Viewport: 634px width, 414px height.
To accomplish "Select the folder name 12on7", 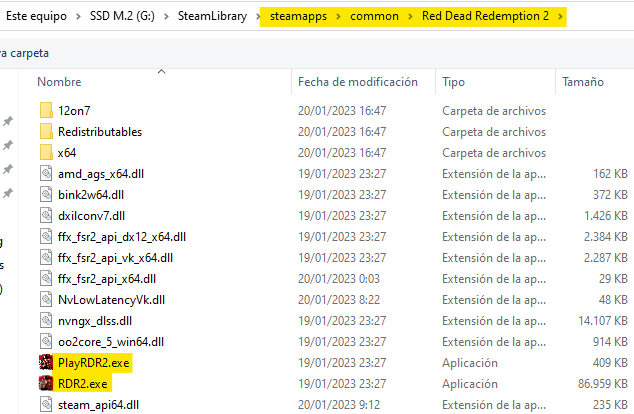I will (x=74, y=110).
